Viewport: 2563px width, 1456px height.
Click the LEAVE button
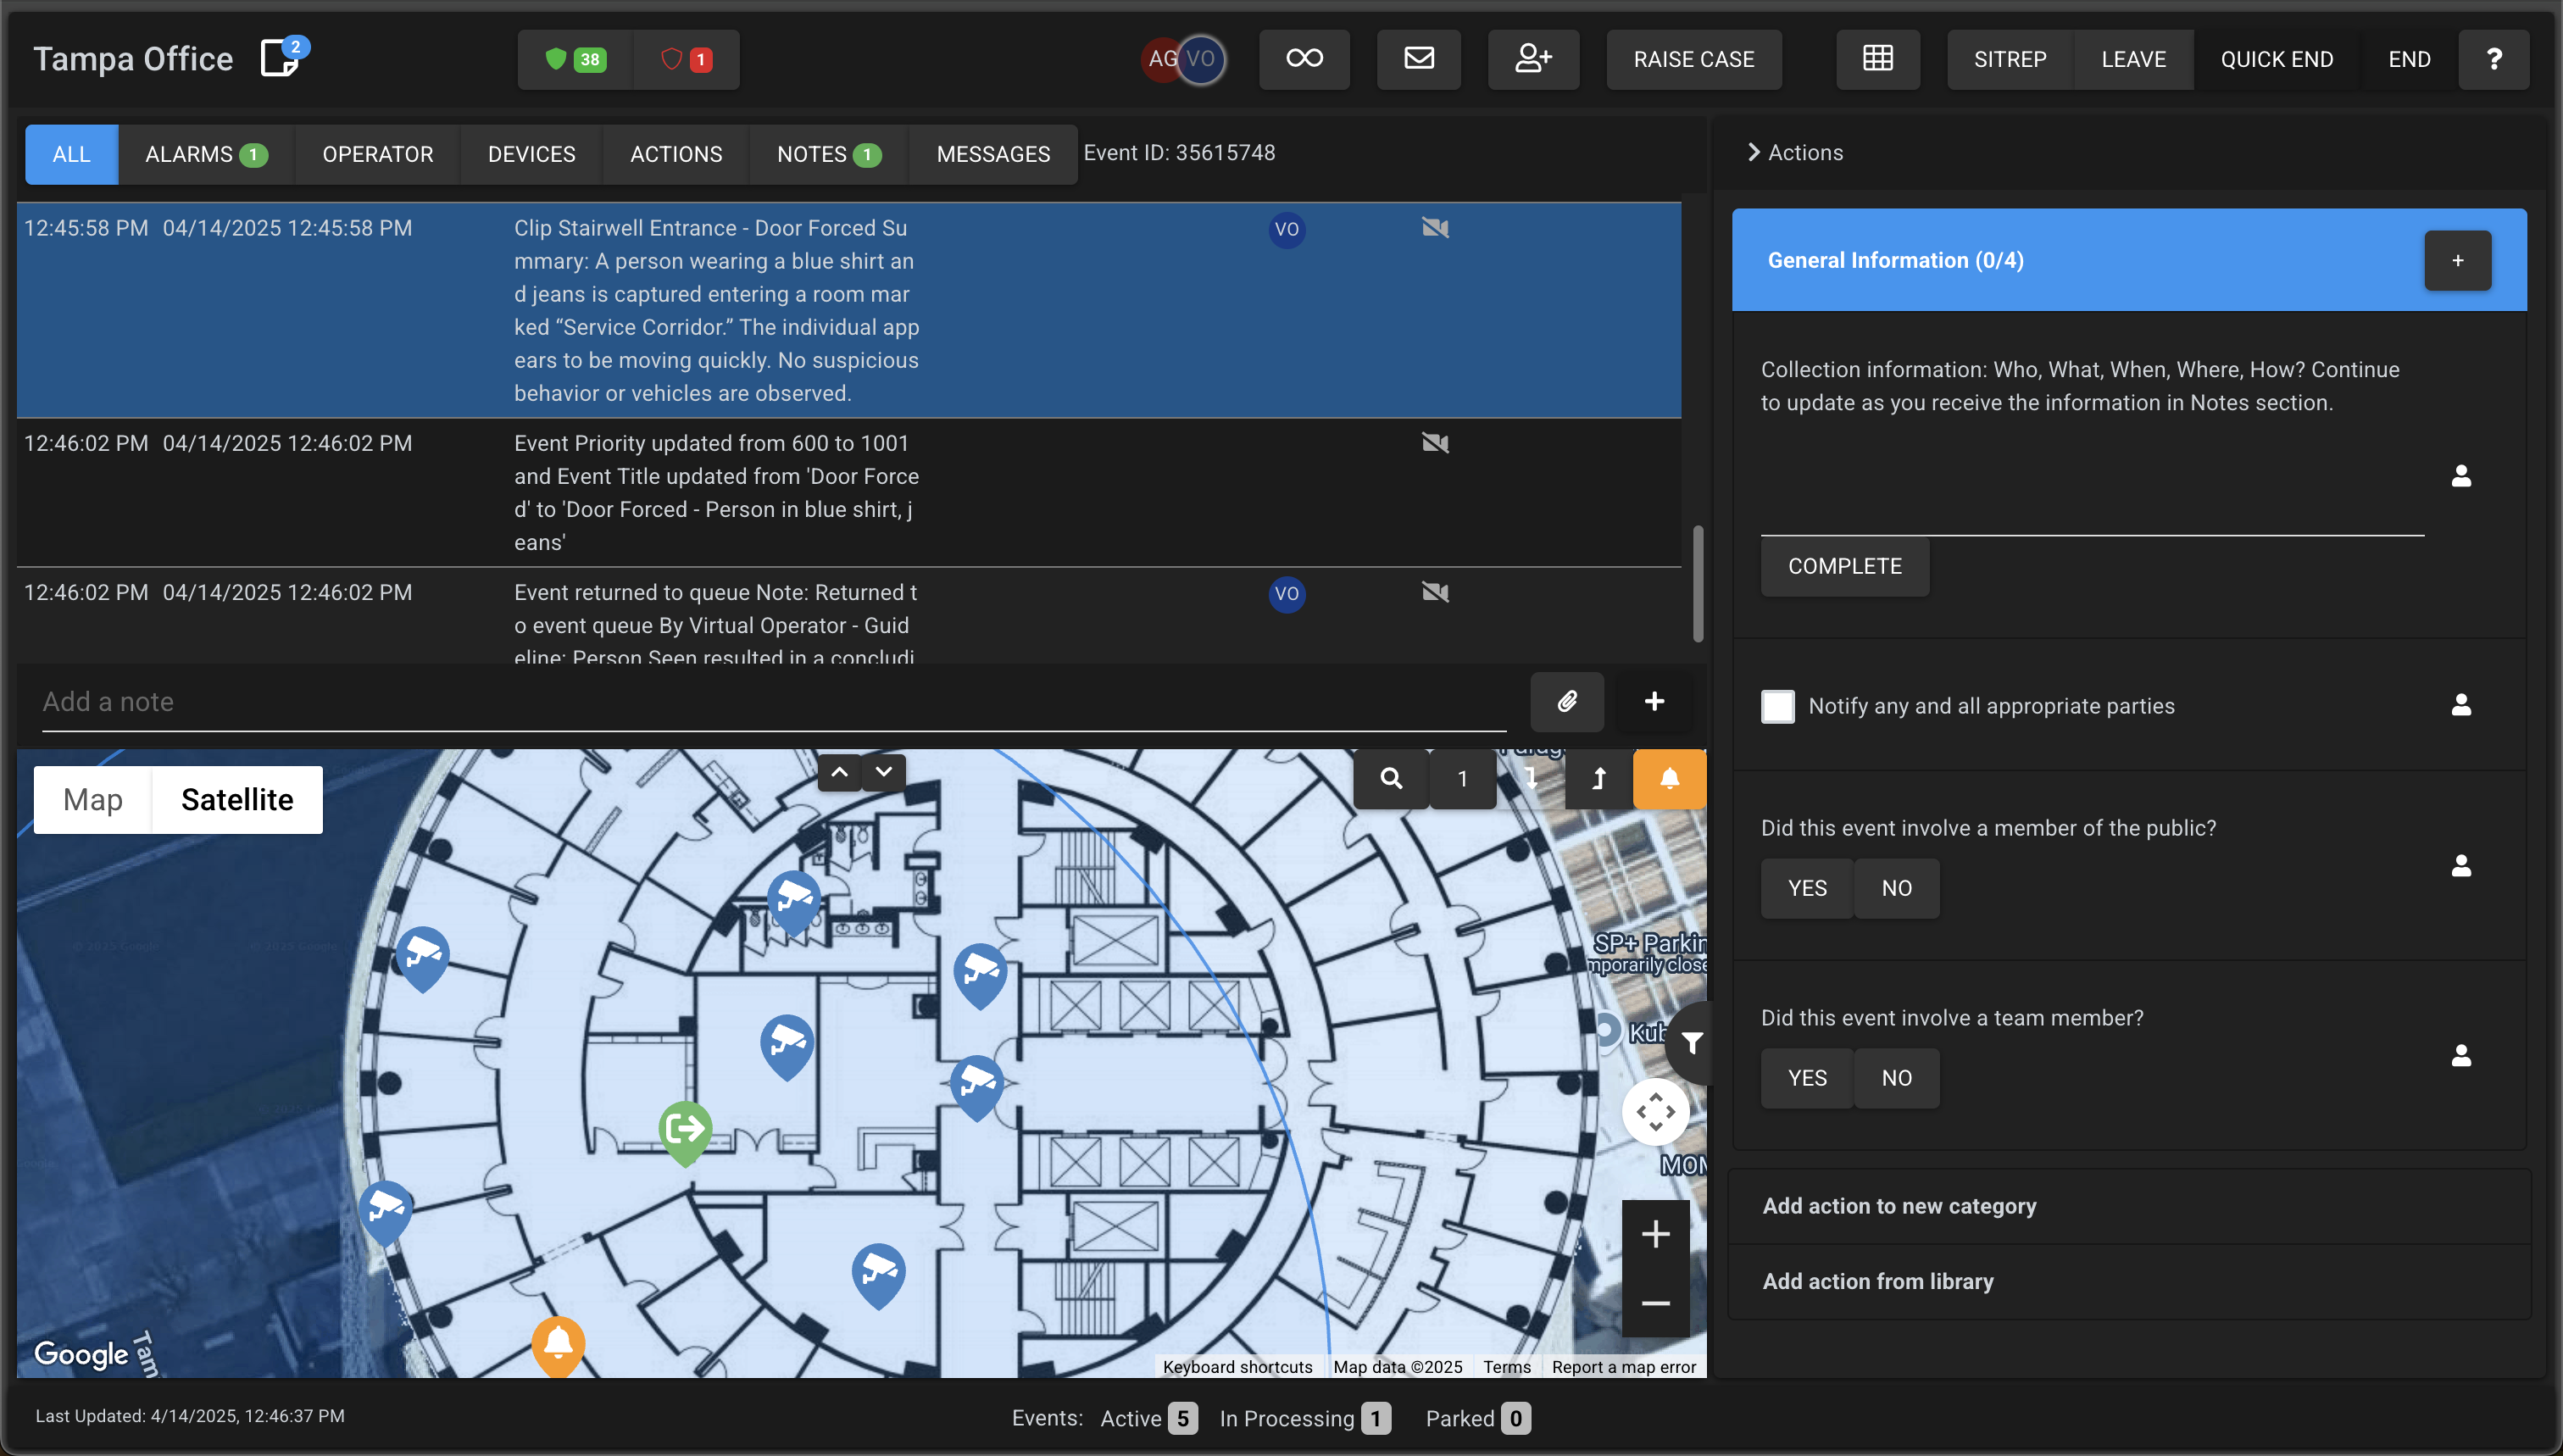[x=2133, y=59]
